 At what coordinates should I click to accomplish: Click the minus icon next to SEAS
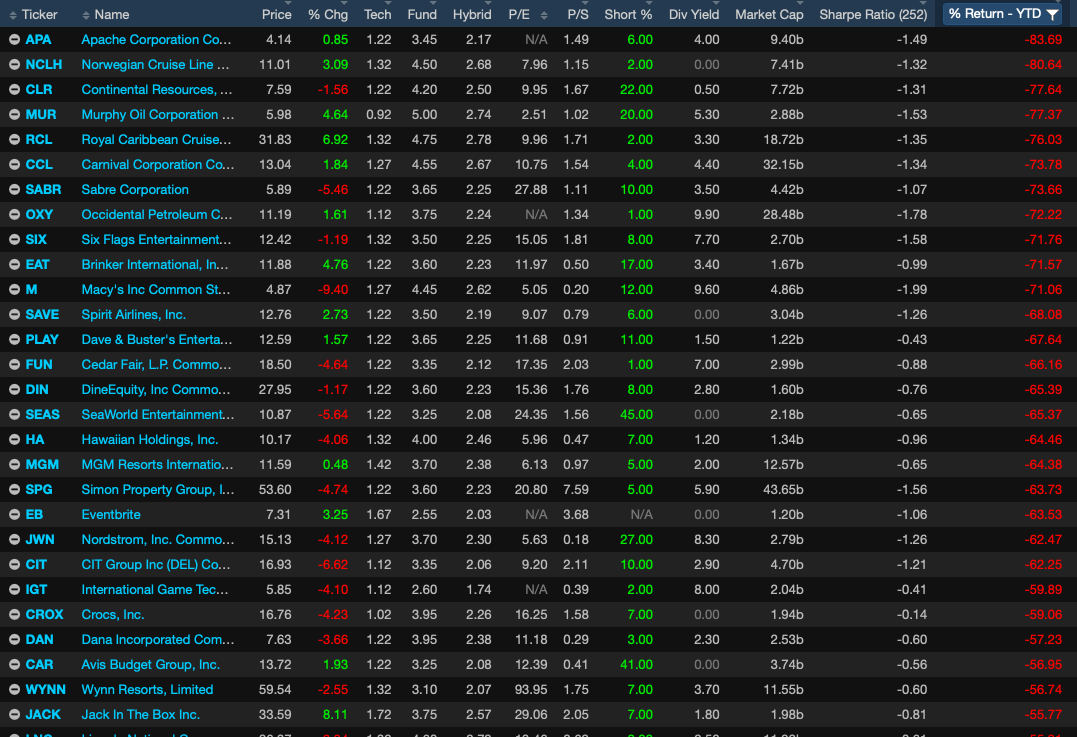point(14,415)
